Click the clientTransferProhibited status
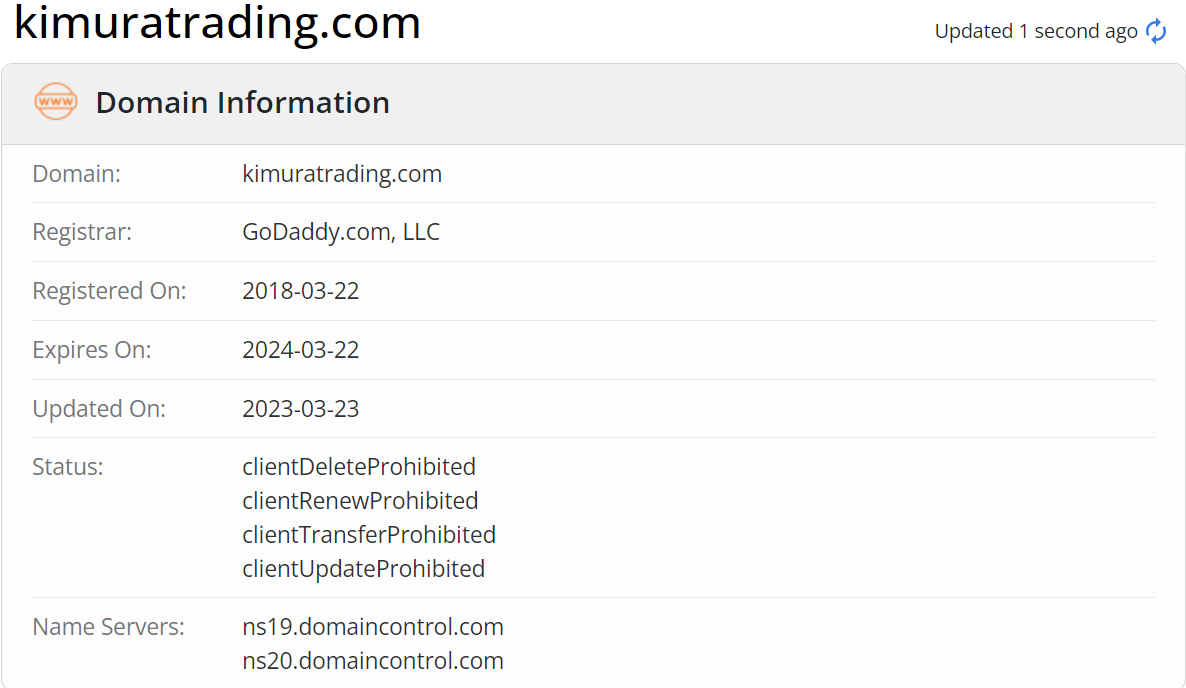The image size is (1186, 688). click(x=369, y=535)
